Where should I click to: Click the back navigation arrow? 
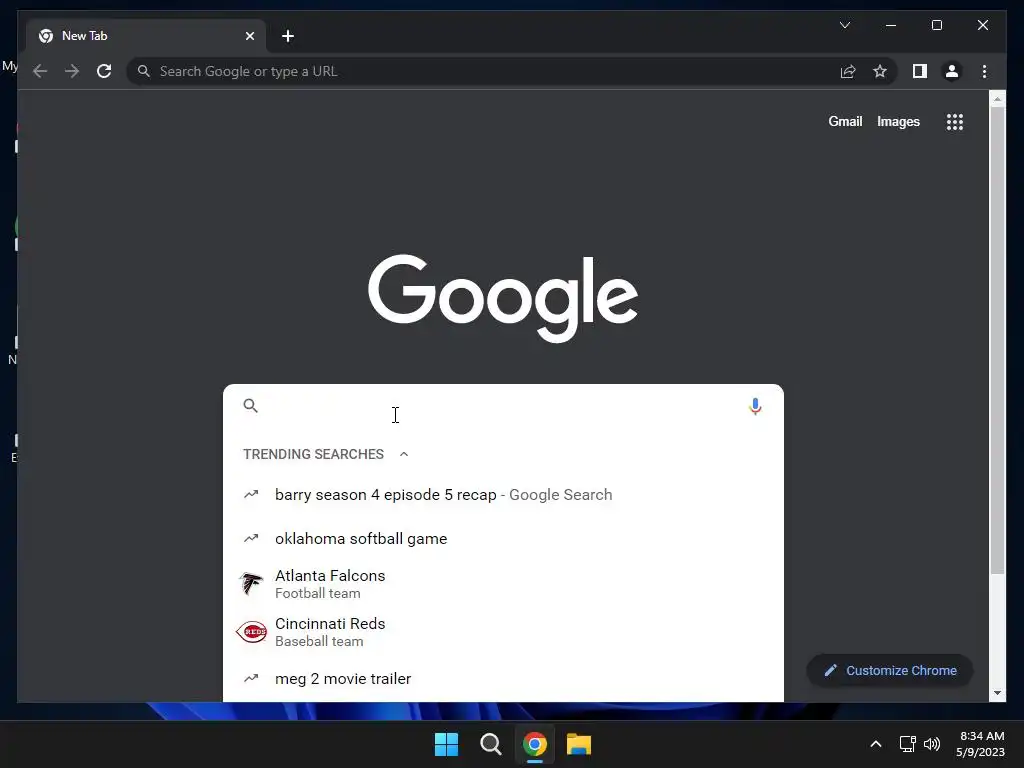[x=40, y=71]
